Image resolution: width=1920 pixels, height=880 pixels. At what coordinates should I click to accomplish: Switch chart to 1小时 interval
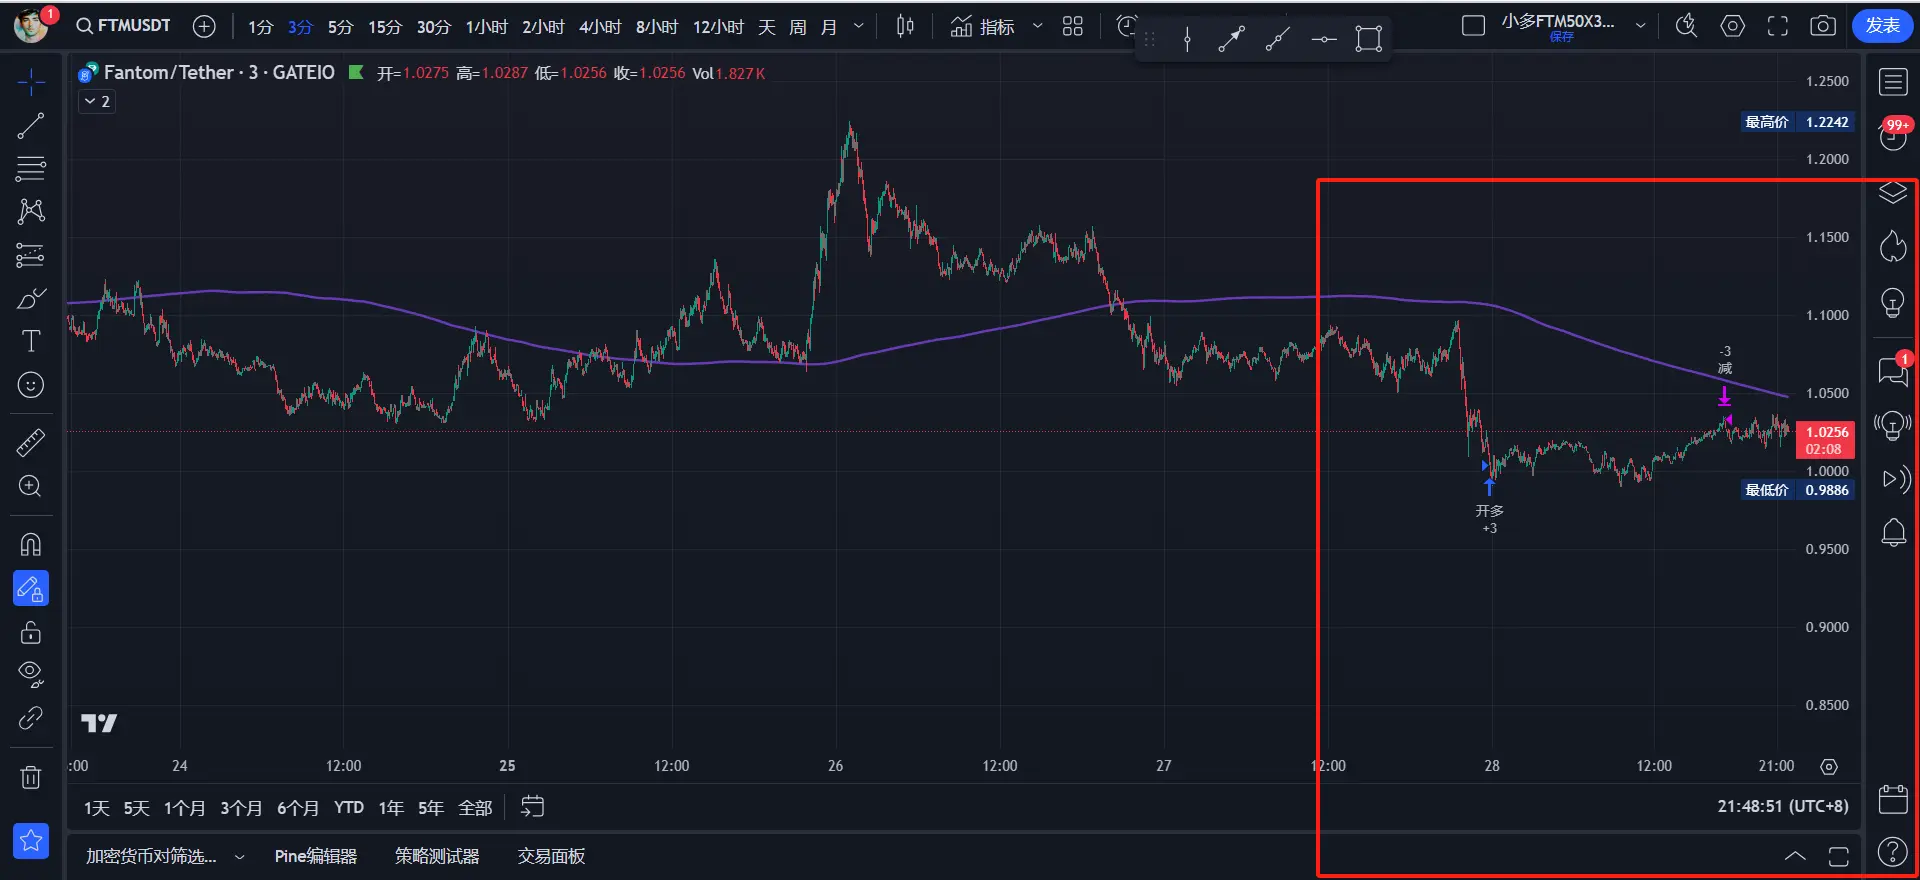coord(487,27)
